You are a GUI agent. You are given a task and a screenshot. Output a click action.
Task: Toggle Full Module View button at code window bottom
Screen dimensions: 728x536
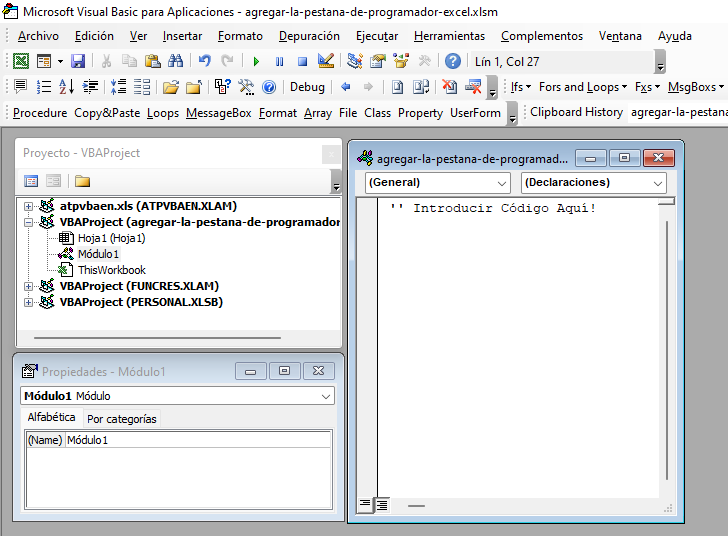click(382, 505)
